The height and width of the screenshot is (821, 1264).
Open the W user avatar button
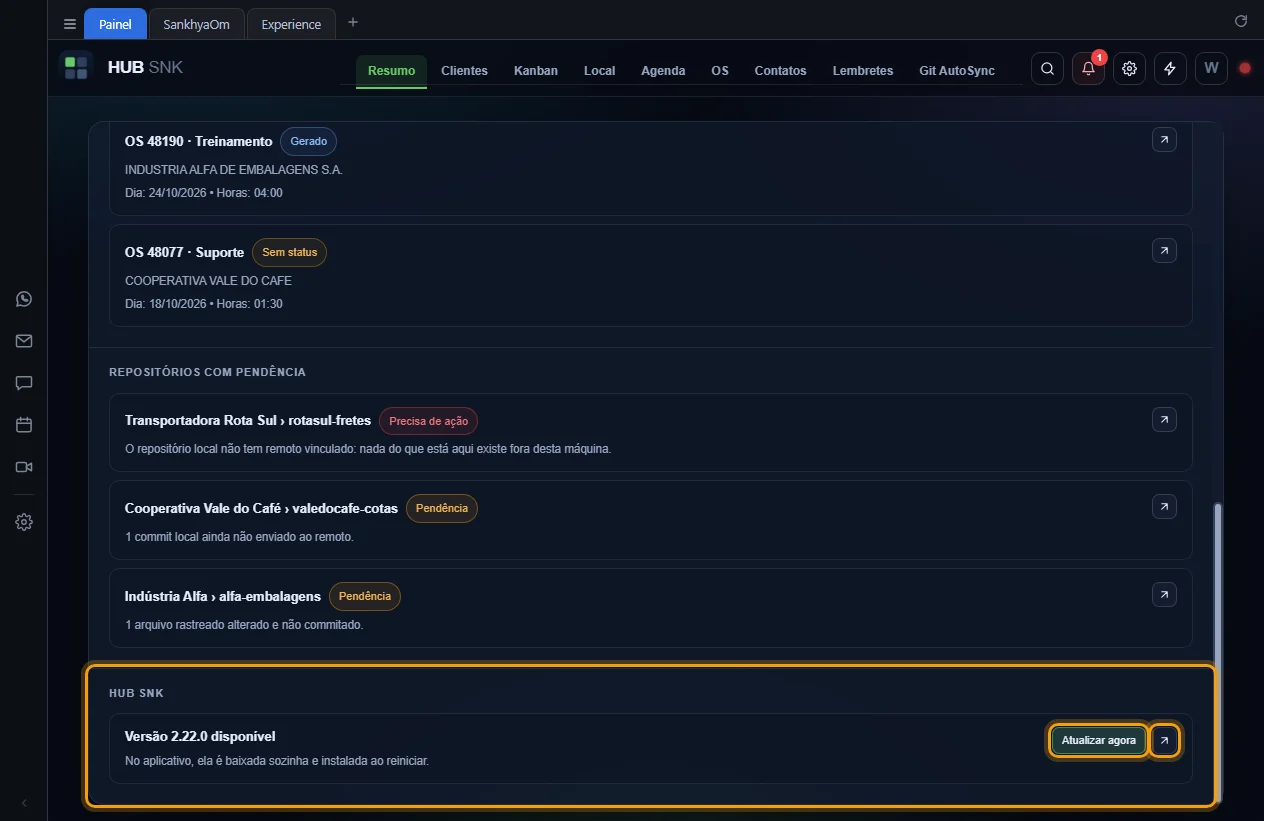[1212, 69]
